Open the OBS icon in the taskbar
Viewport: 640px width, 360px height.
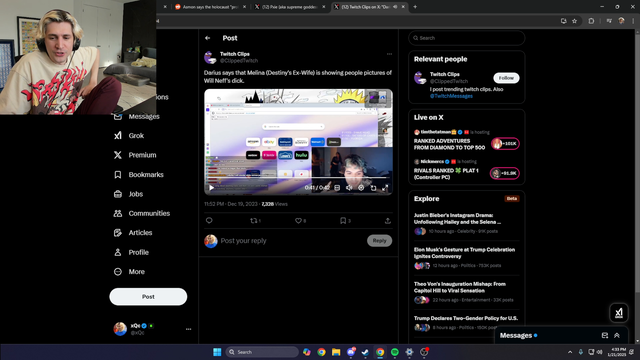coord(424,352)
